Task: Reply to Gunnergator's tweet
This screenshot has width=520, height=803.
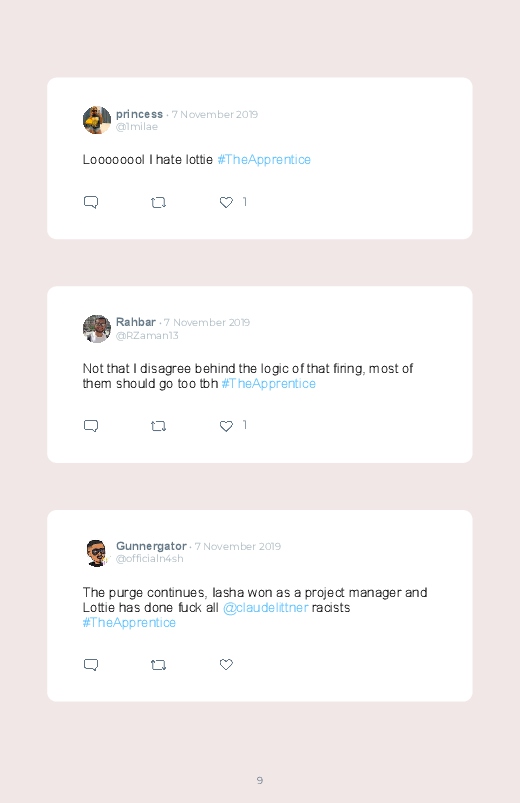Action: click(91, 665)
